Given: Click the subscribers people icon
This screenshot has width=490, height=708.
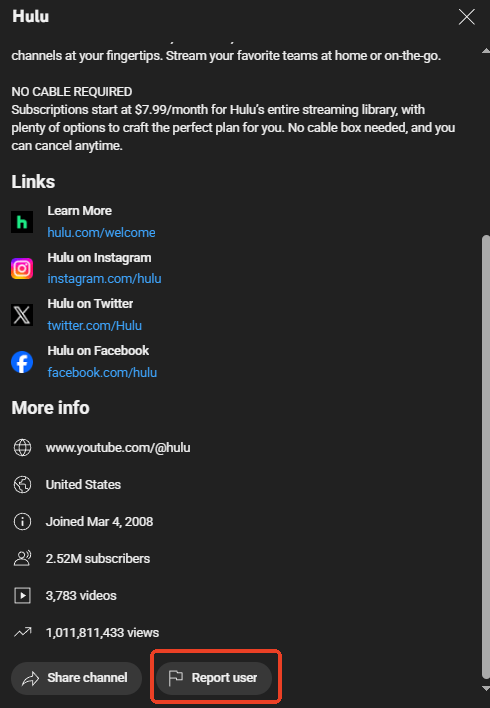Looking at the screenshot, I should click(x=23, y=559).
